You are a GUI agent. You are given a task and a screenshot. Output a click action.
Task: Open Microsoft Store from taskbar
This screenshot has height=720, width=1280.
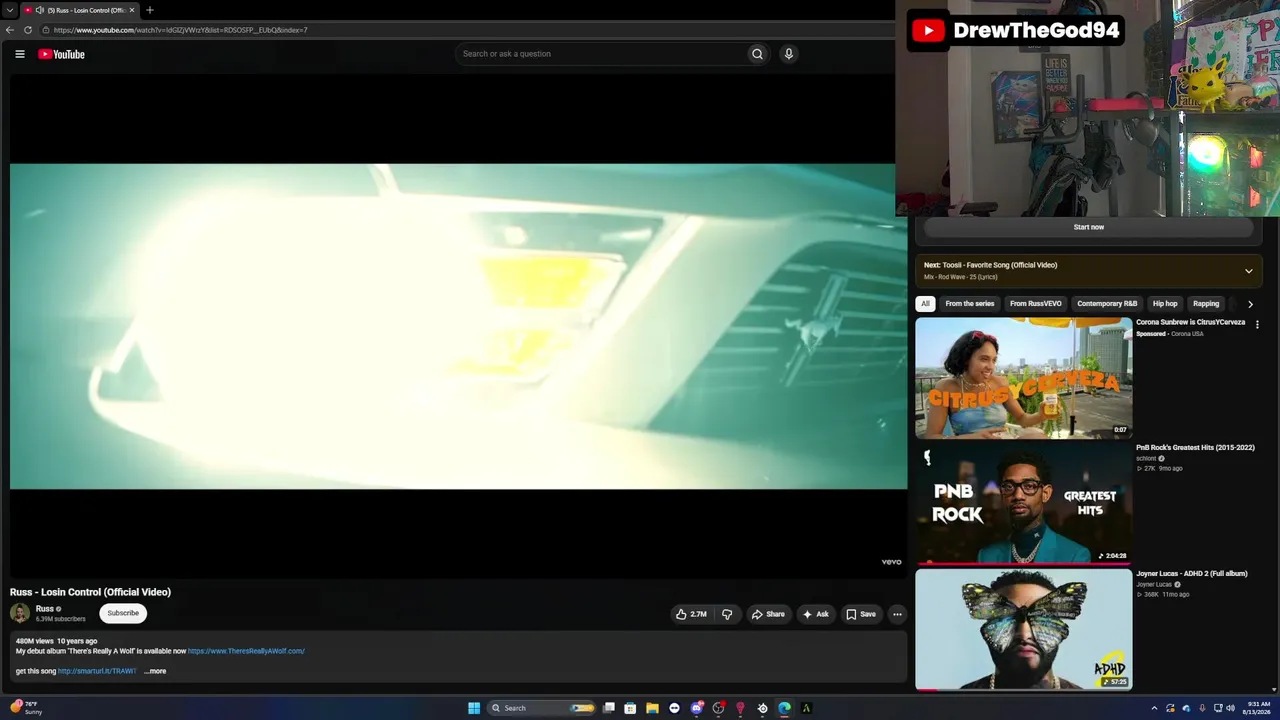tap(630, 708)
